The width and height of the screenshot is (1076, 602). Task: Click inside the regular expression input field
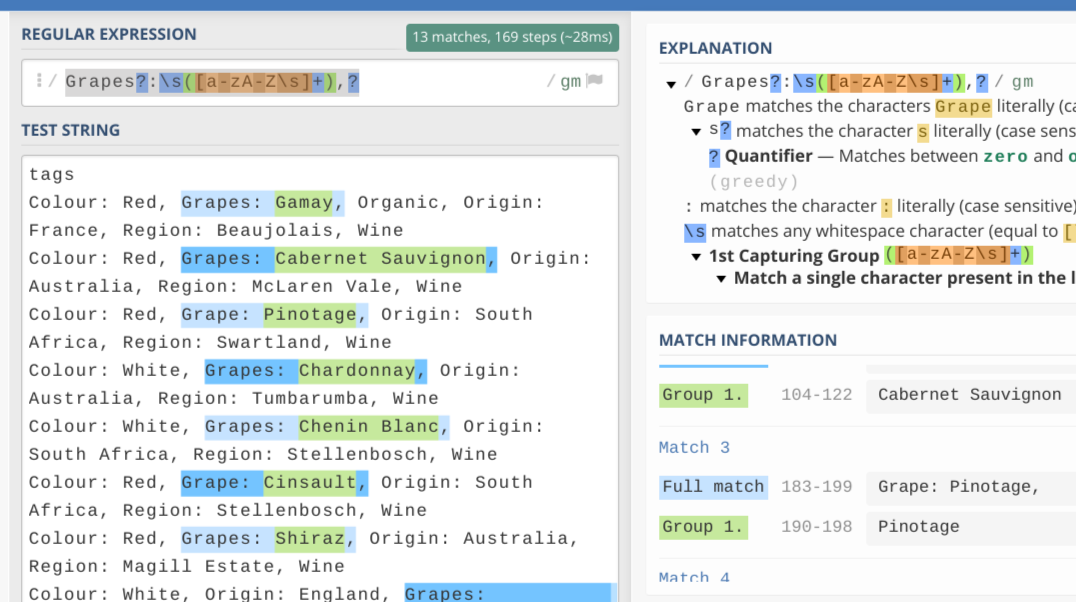320,82
